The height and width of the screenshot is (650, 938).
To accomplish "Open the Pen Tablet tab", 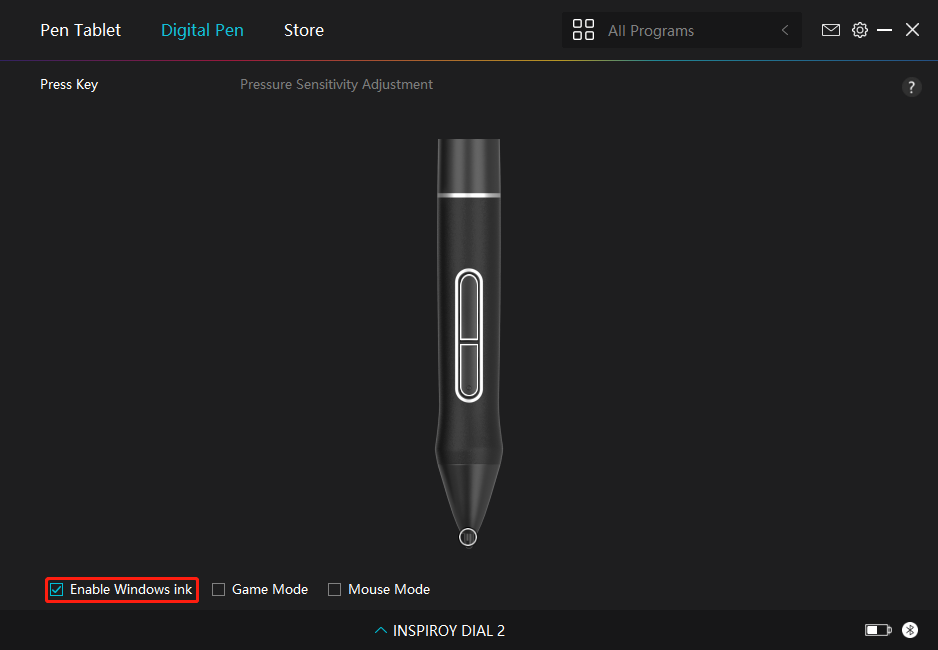I will point(80,30).
